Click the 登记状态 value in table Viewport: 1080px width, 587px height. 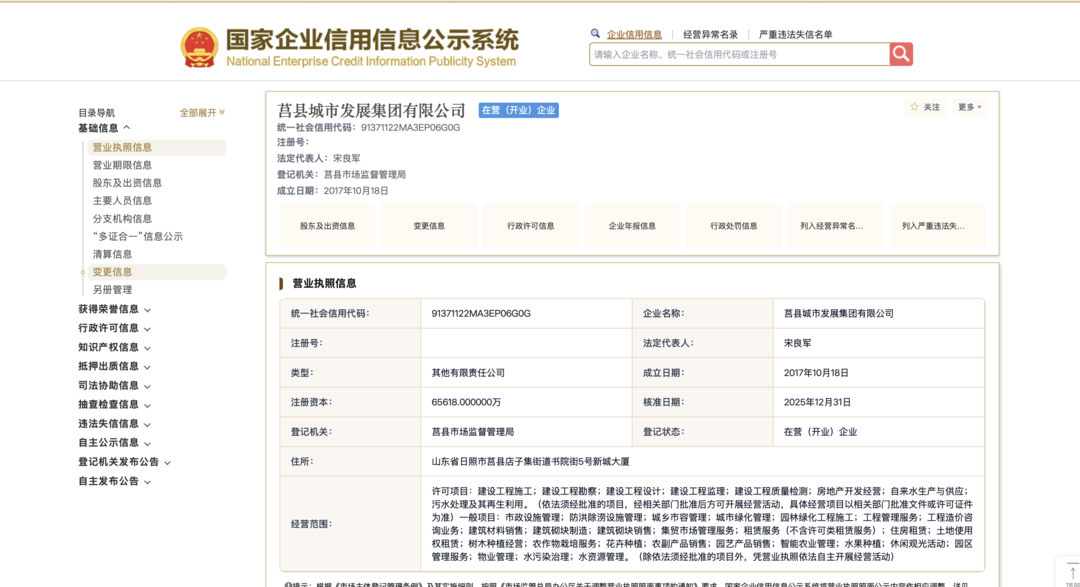point(820,432)
